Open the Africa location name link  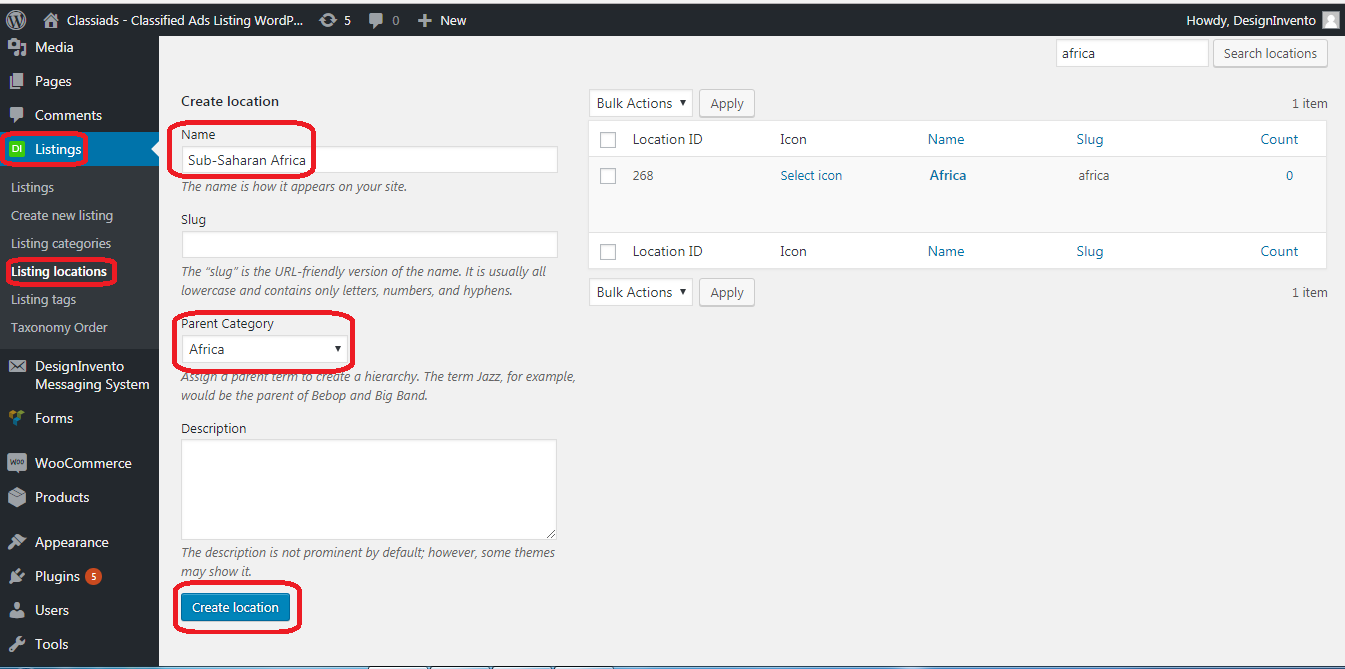pos(948,175)
